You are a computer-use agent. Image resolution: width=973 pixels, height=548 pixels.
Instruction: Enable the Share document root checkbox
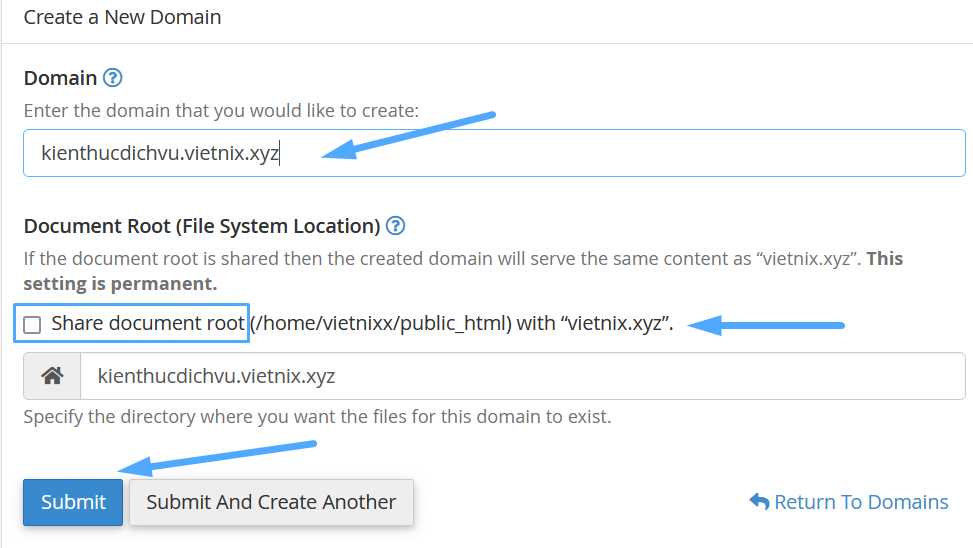click(x=33, y=324)
